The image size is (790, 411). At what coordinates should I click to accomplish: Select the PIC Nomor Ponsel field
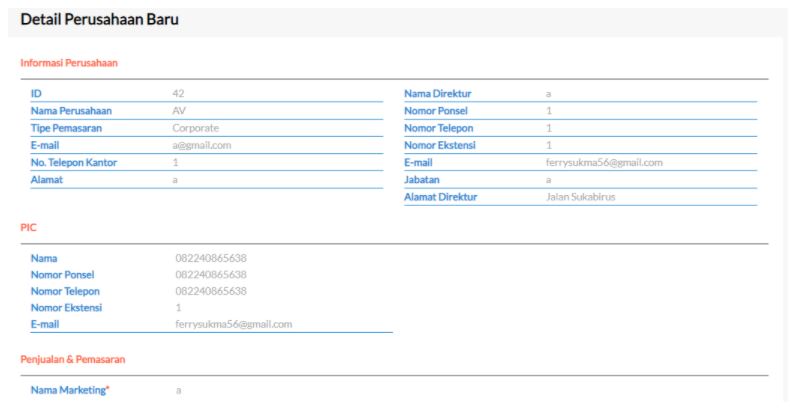click(x=280, y=274)
